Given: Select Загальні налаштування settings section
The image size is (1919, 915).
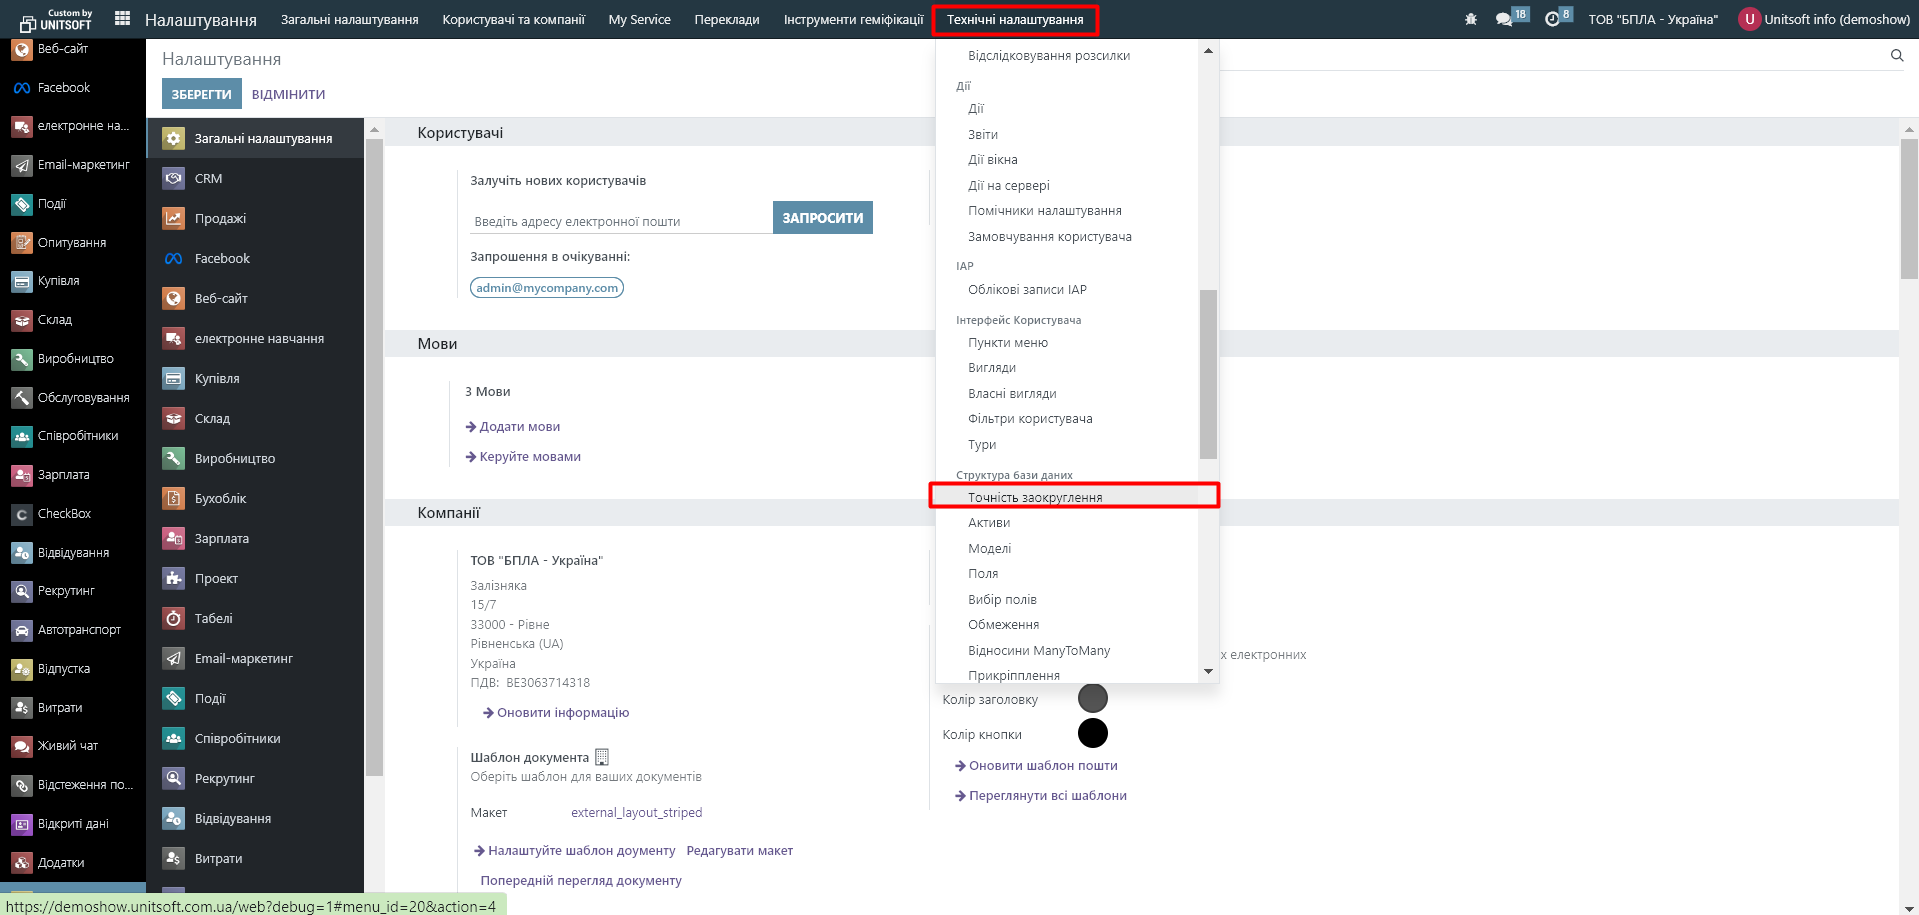Looking at the screenshot, I should [x=255, y=138].
